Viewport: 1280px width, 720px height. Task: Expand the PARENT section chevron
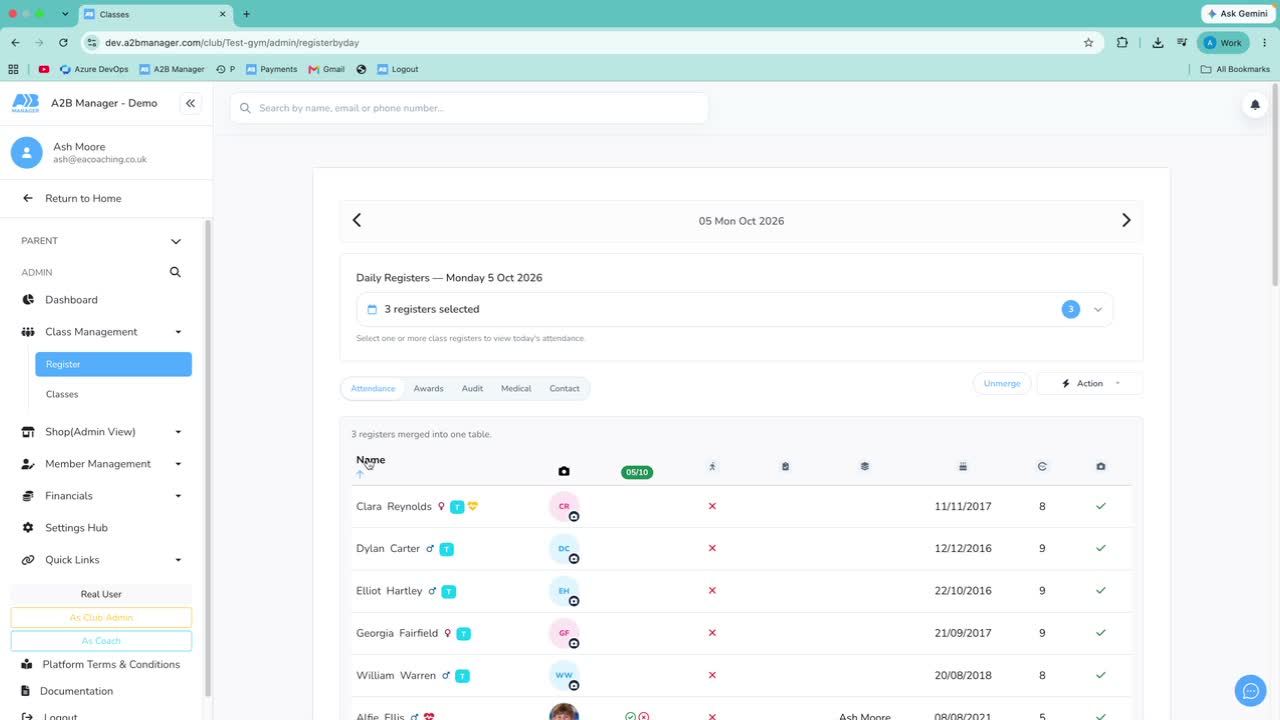(x=176, y=241)
